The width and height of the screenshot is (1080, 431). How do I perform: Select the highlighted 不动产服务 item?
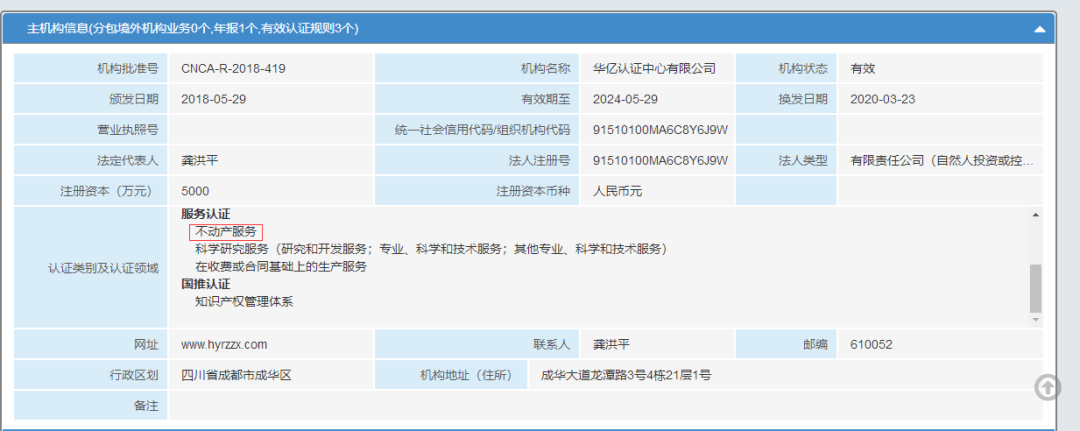pos(226,232)
